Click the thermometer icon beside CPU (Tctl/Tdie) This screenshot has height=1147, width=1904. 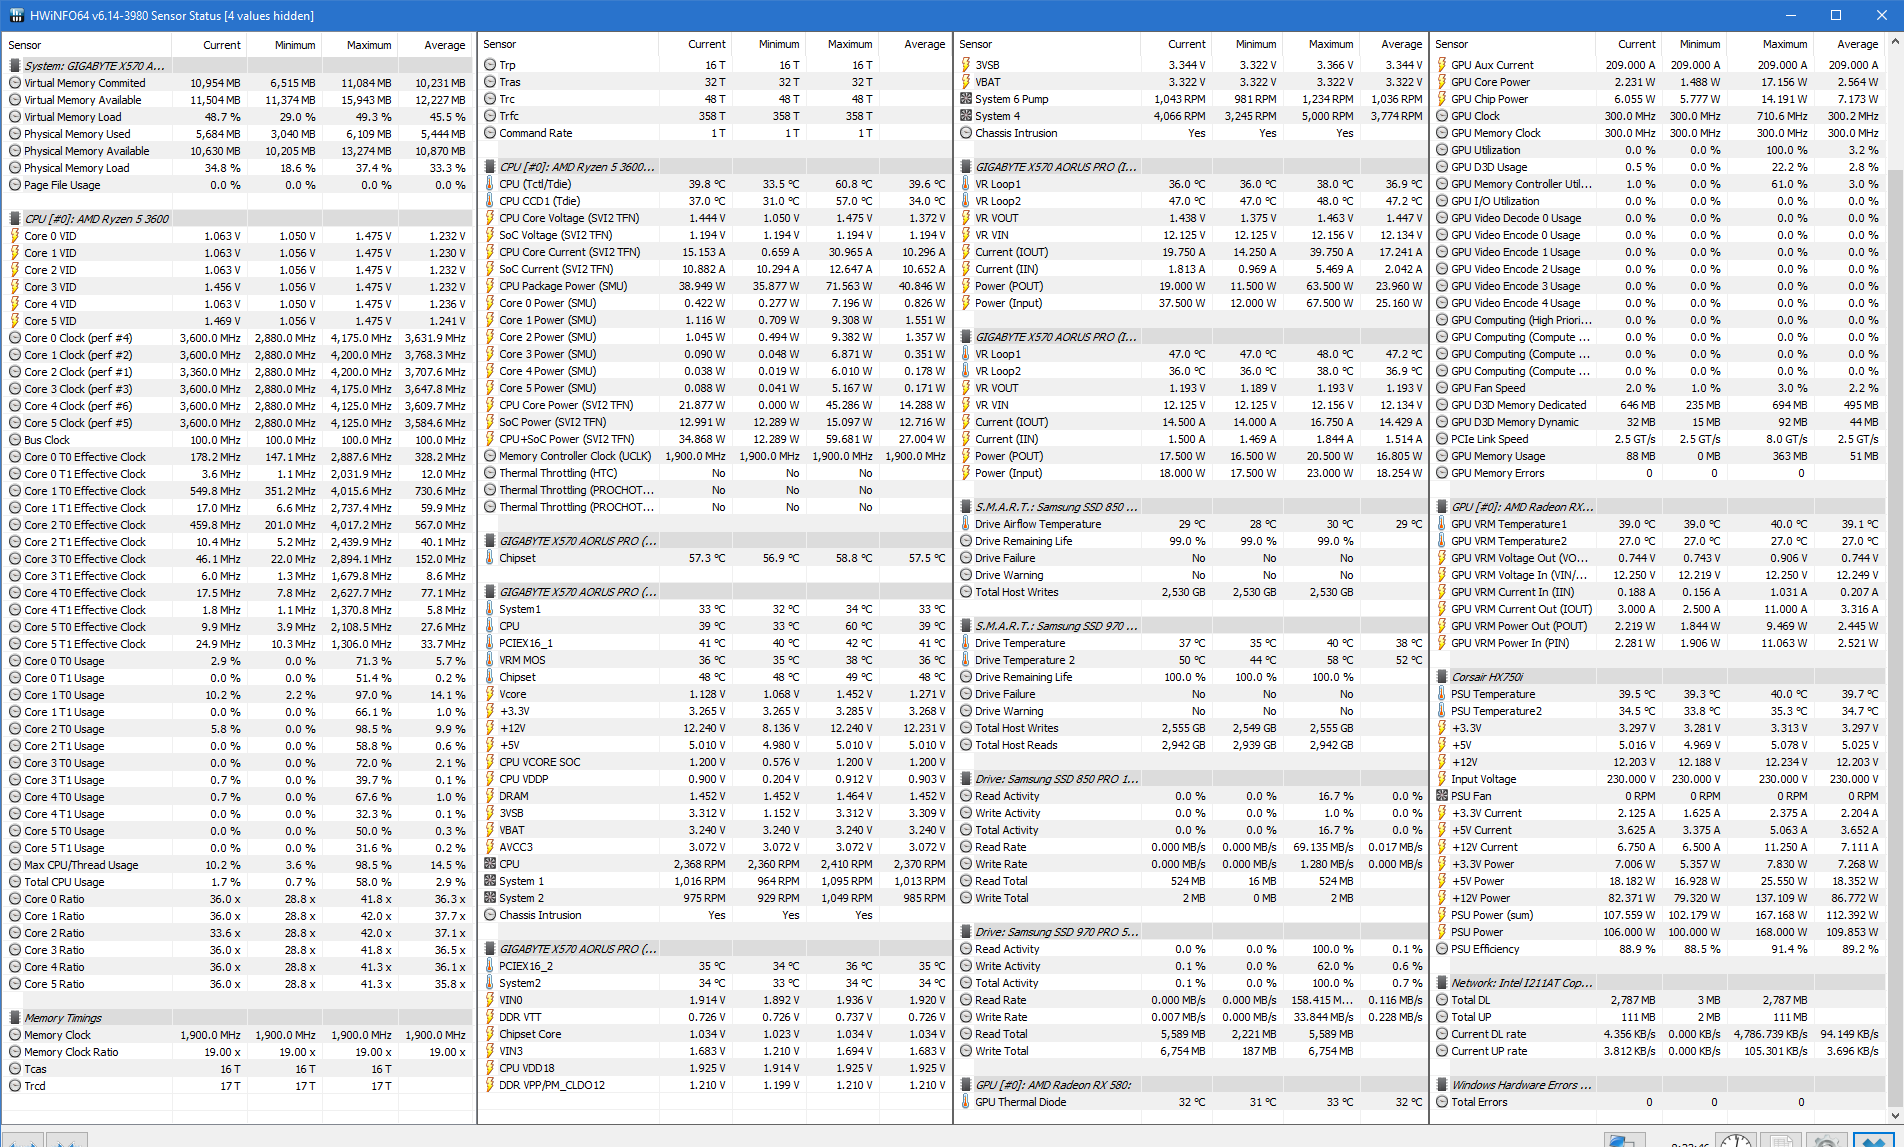pos(490,184)
